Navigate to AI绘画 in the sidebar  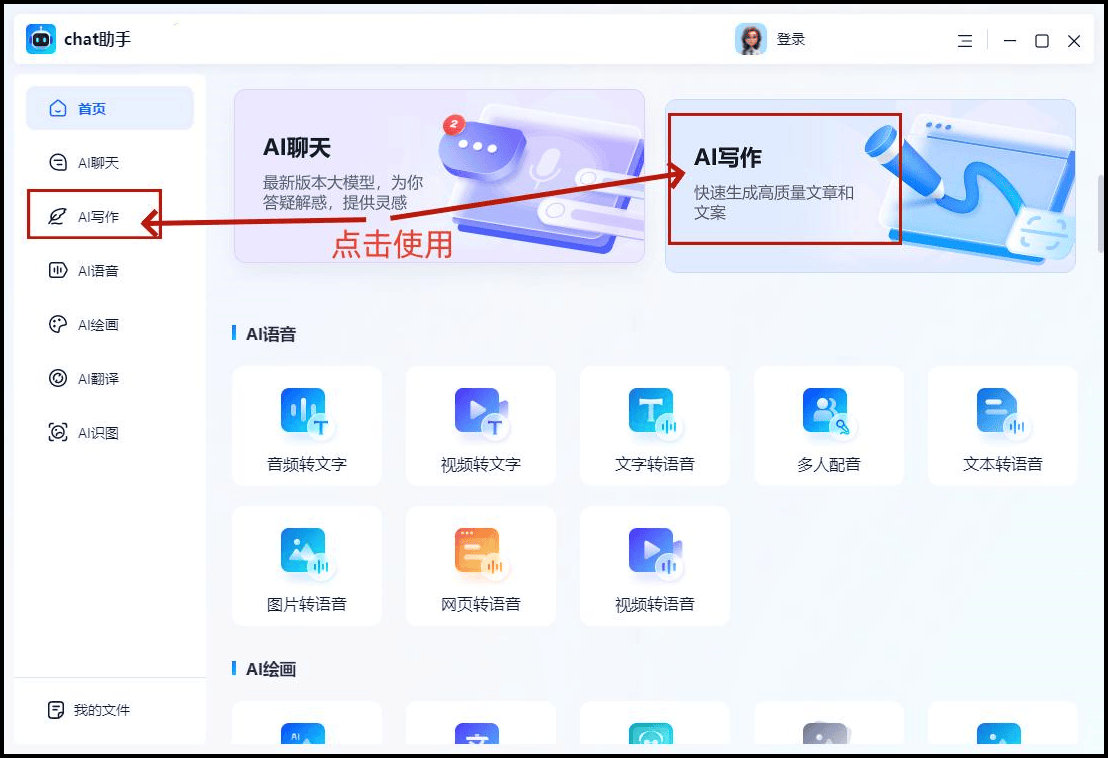[x=97, y=325]
